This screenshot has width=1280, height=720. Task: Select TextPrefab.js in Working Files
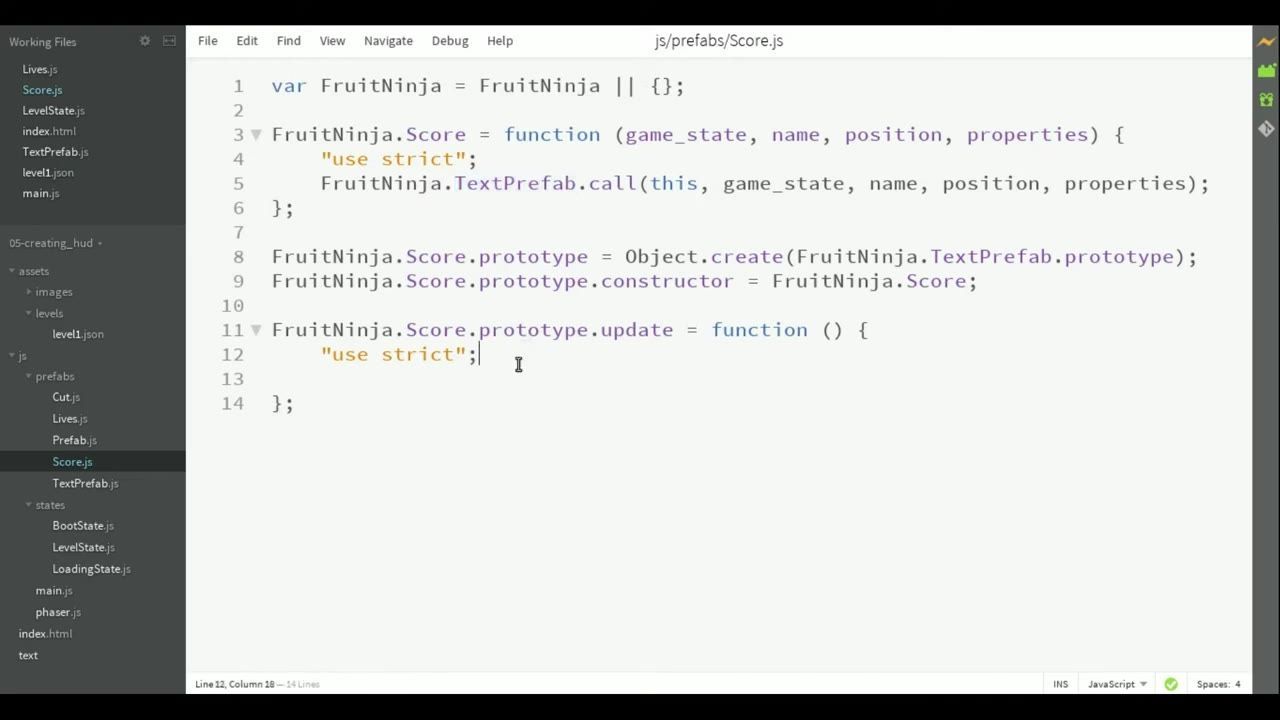[x=55, y=152]
